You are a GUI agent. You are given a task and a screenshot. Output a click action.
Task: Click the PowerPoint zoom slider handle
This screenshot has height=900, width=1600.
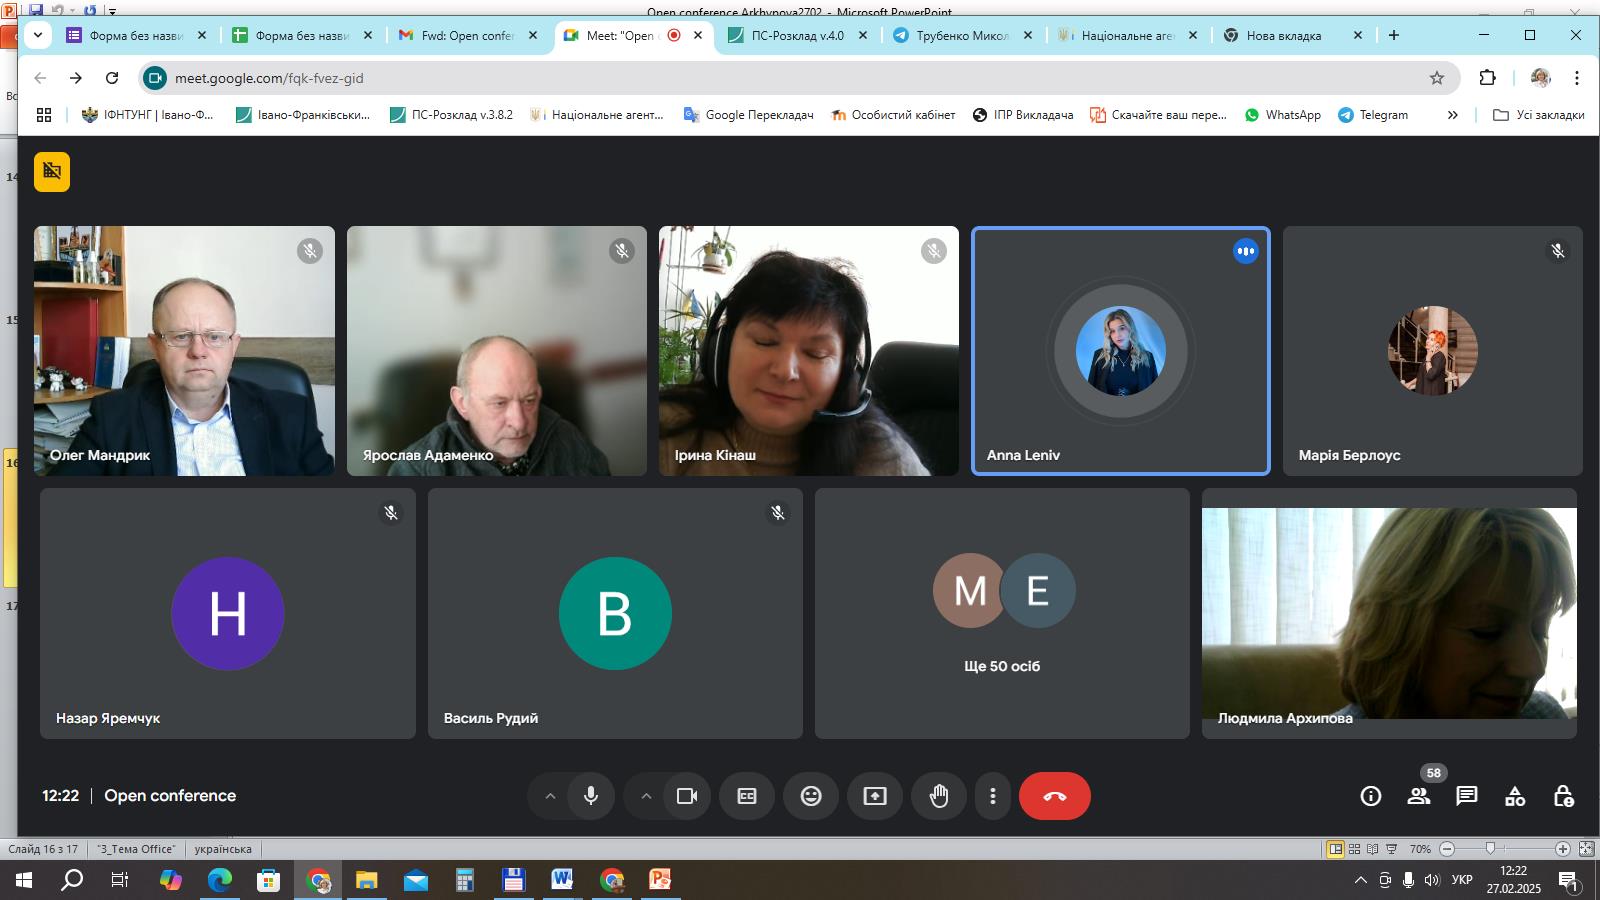tap(1490, 849)
